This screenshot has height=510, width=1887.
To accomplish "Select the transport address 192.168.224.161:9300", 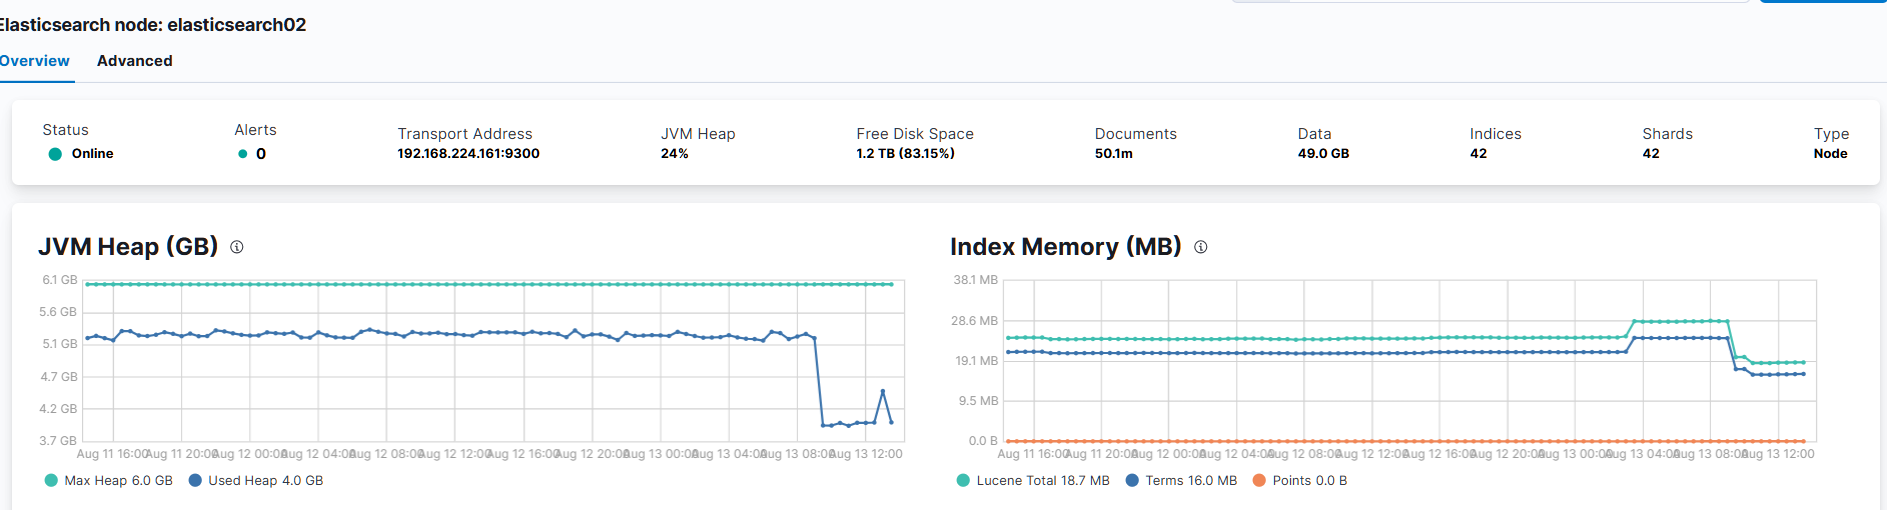I will pyautogui.click(x=468, y=154).
